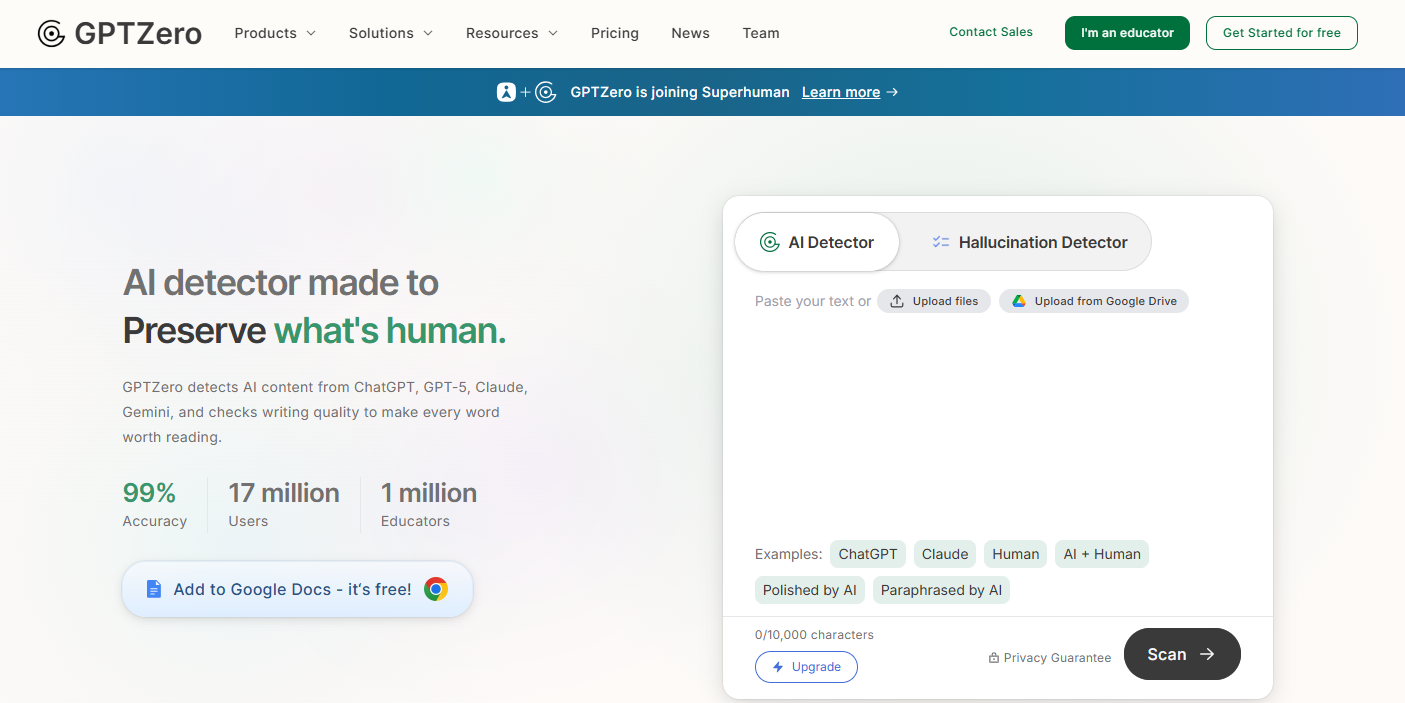Click the GPTZero wordmark text
The height and width of the screenshot is (703, 1405).
138,33
